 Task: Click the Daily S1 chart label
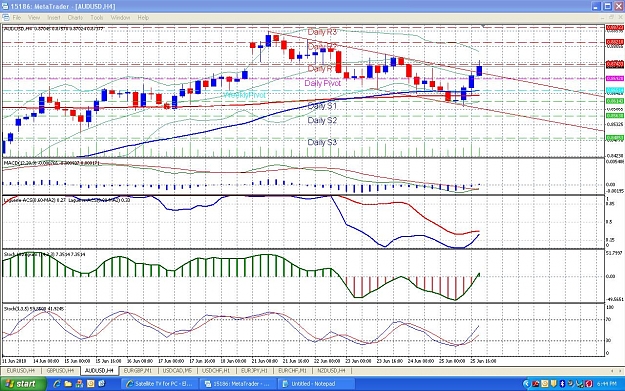(x=322, y=106)
